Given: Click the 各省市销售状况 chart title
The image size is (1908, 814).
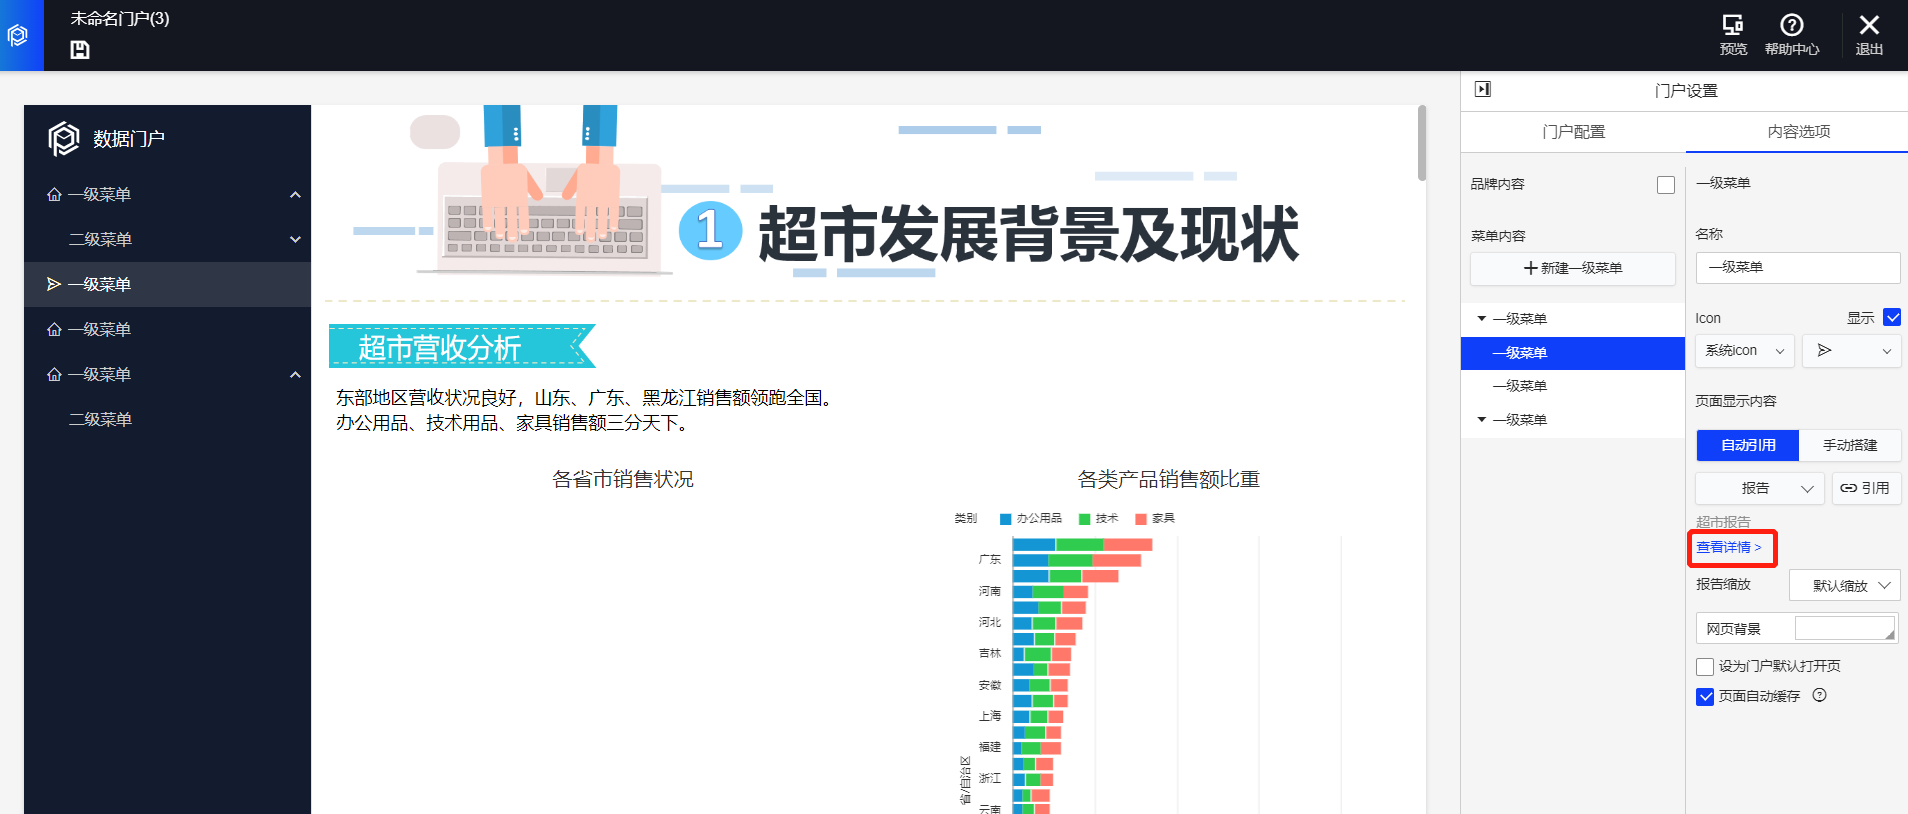Looking at the screenshot, I should (x=623, y=480).
